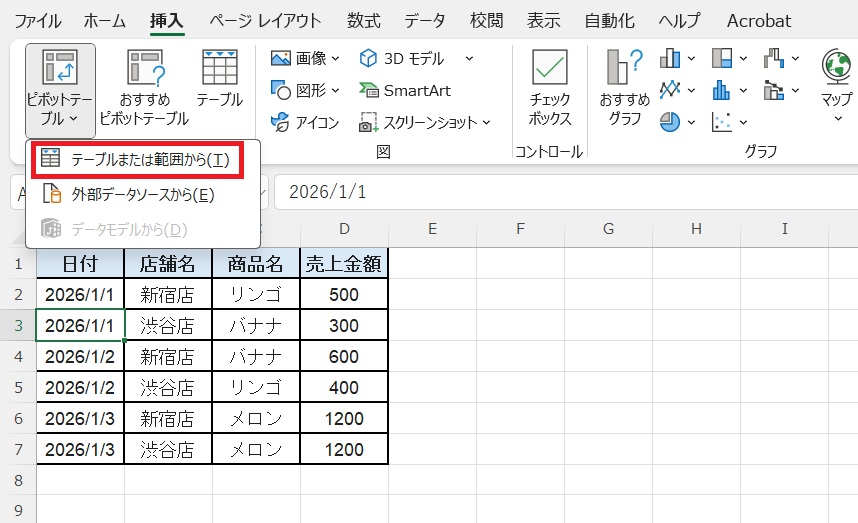
Task: Insert a チェックボックス control
Action: pos(549,88)
